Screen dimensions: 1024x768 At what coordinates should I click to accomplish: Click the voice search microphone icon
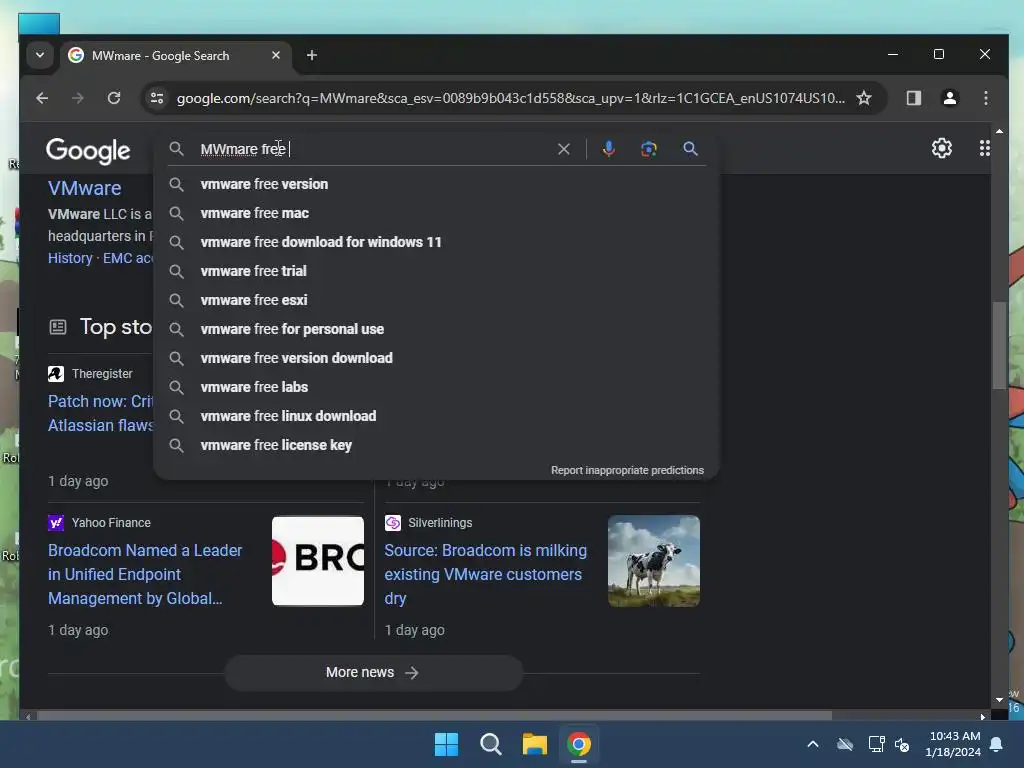tap(609, 149)
